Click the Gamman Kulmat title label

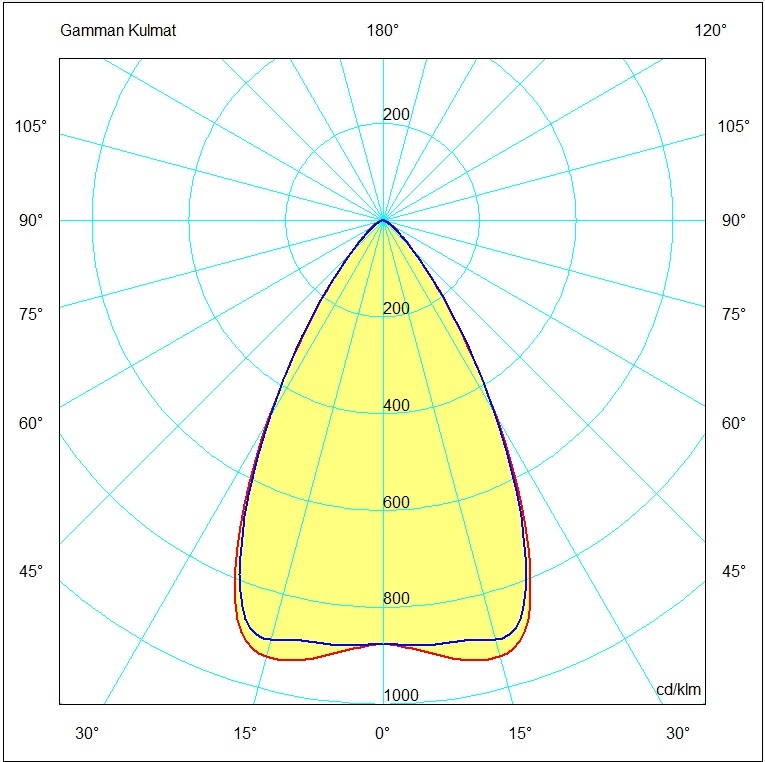tap(118, 30)
